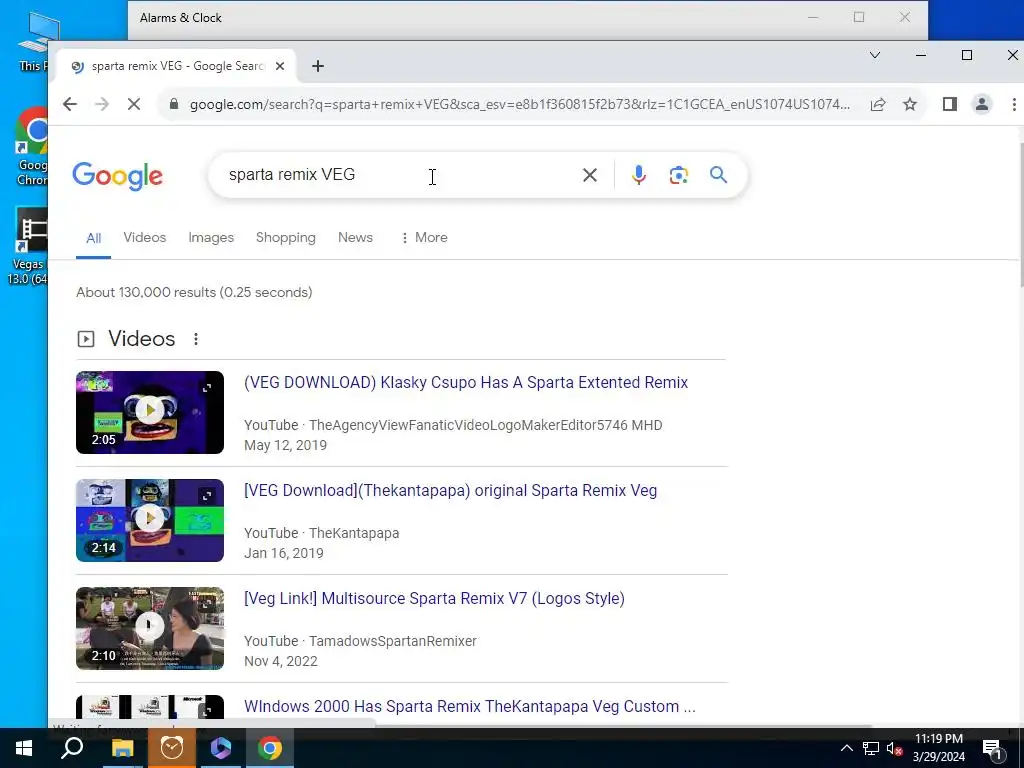
Task: Select the This PC desktop icon
Action: [x=34, y=40]
